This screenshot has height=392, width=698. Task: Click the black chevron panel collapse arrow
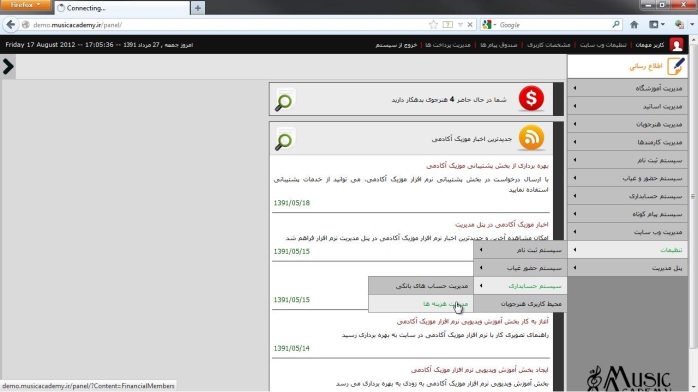point(8,67)
